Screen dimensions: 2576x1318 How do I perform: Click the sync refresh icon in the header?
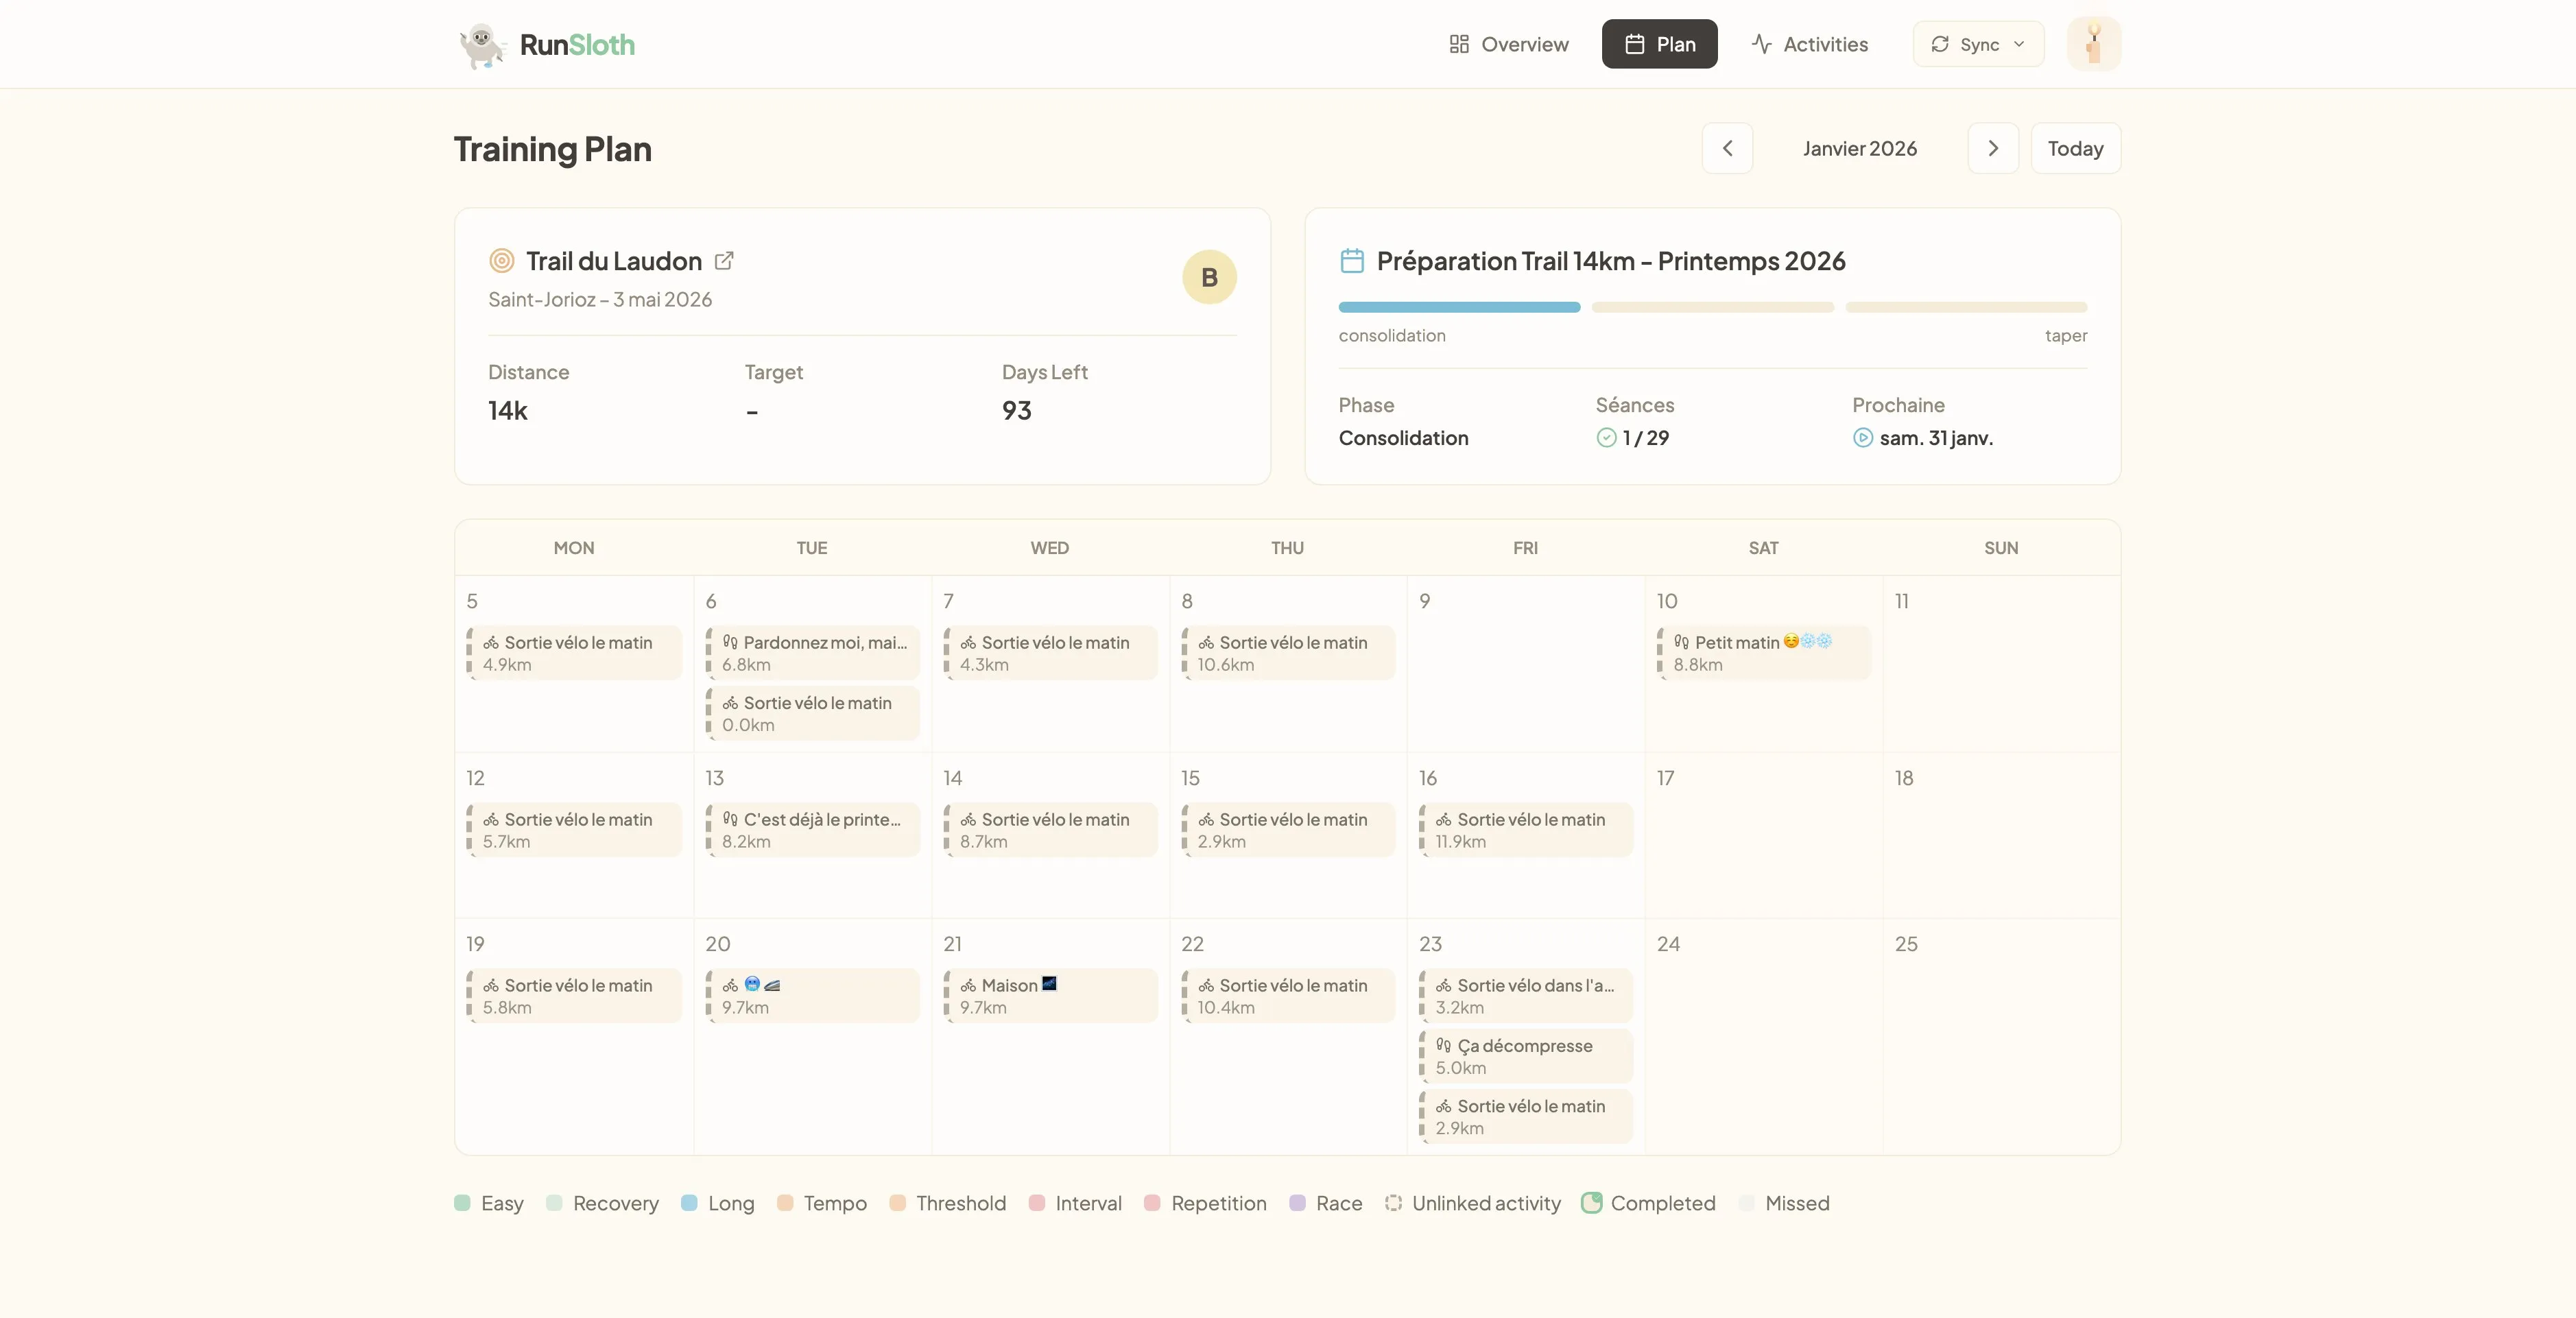1940,44
